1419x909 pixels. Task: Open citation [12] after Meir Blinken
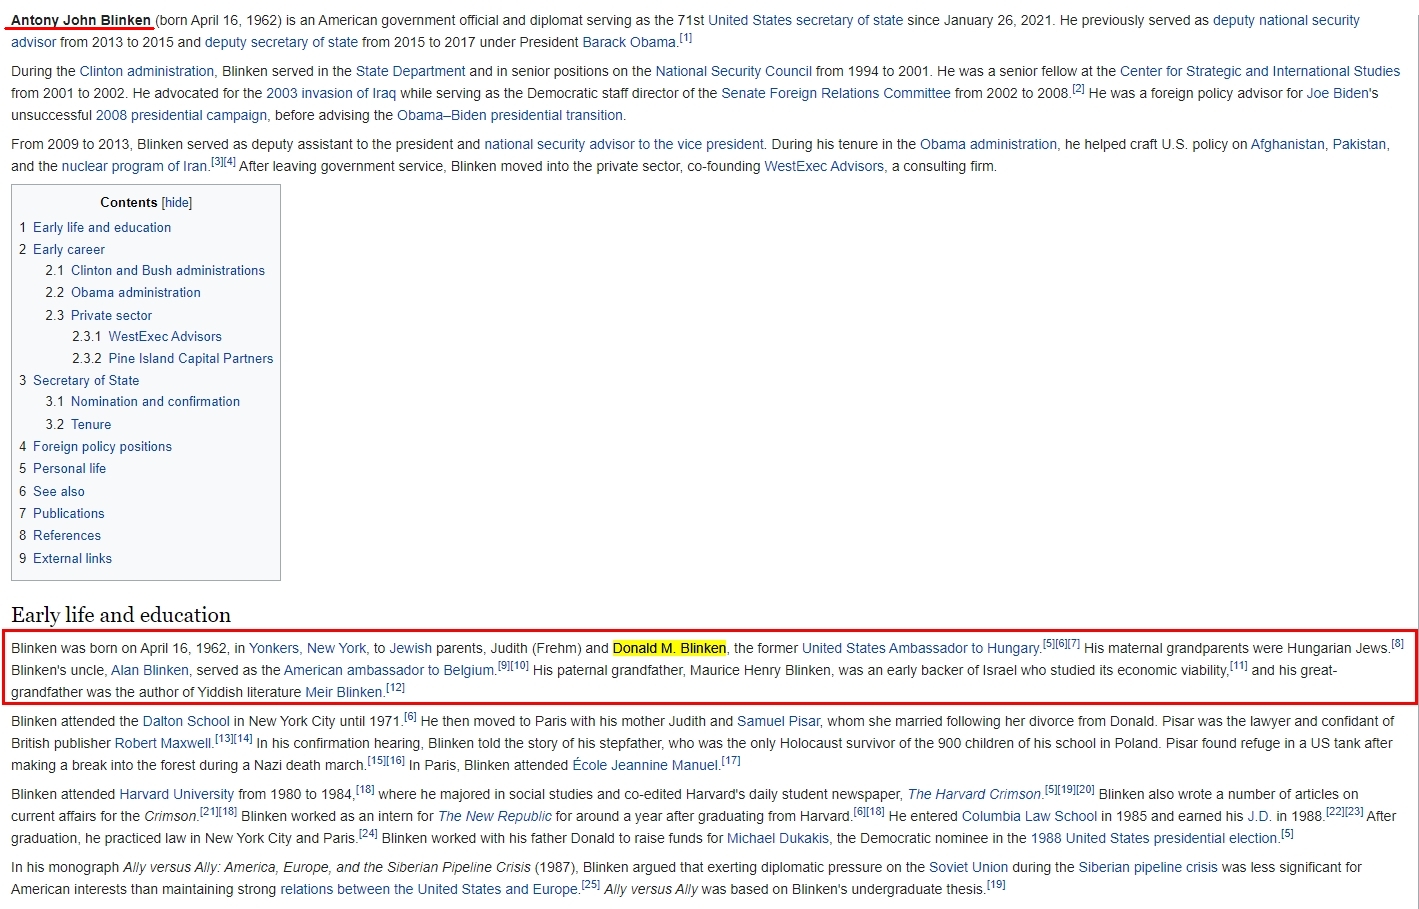click(395, 688)
